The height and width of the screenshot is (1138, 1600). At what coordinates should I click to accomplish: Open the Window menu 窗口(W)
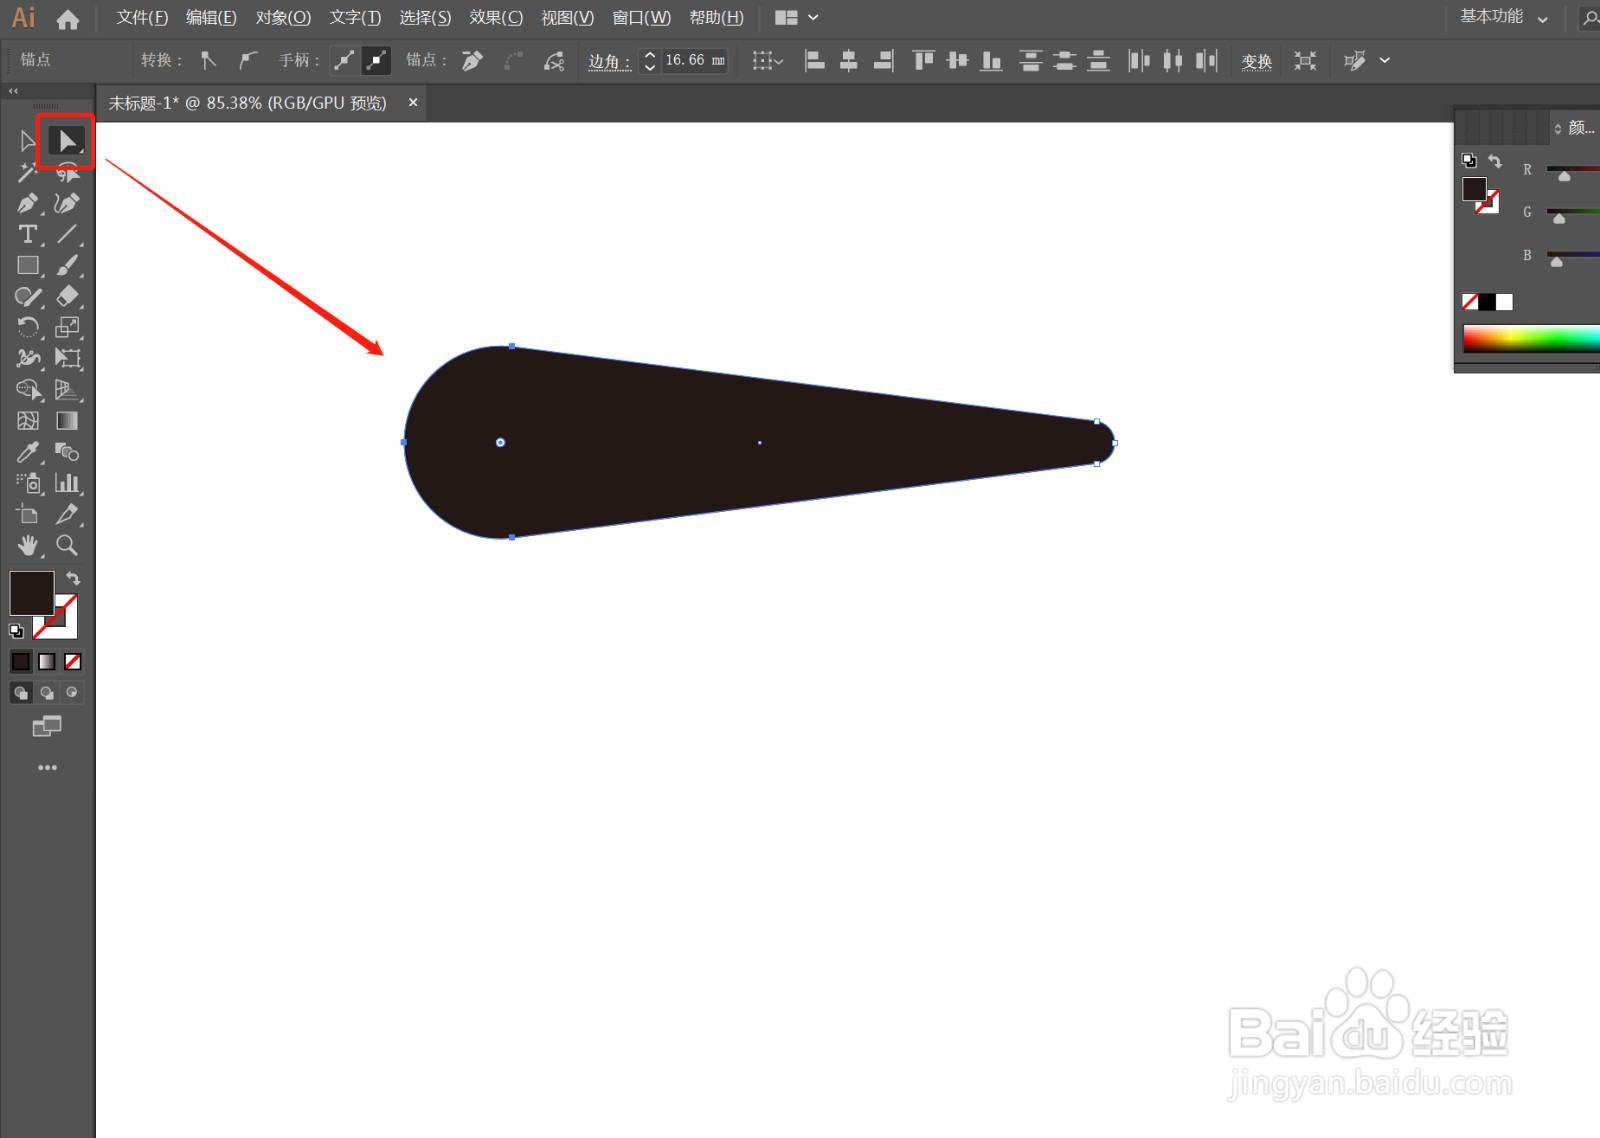(641, 18)
